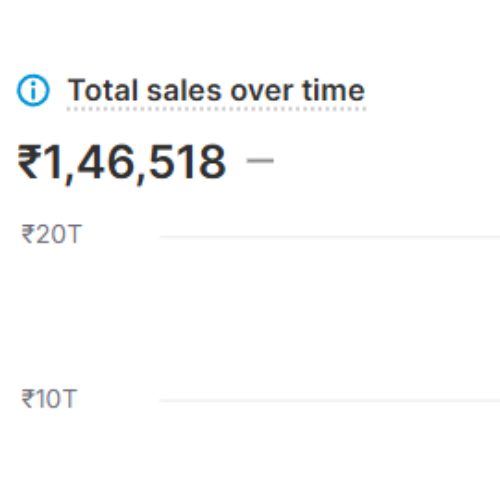
Task: Click the word "Total" in the title
Action: pyautogui.click(x=103, y=90)
